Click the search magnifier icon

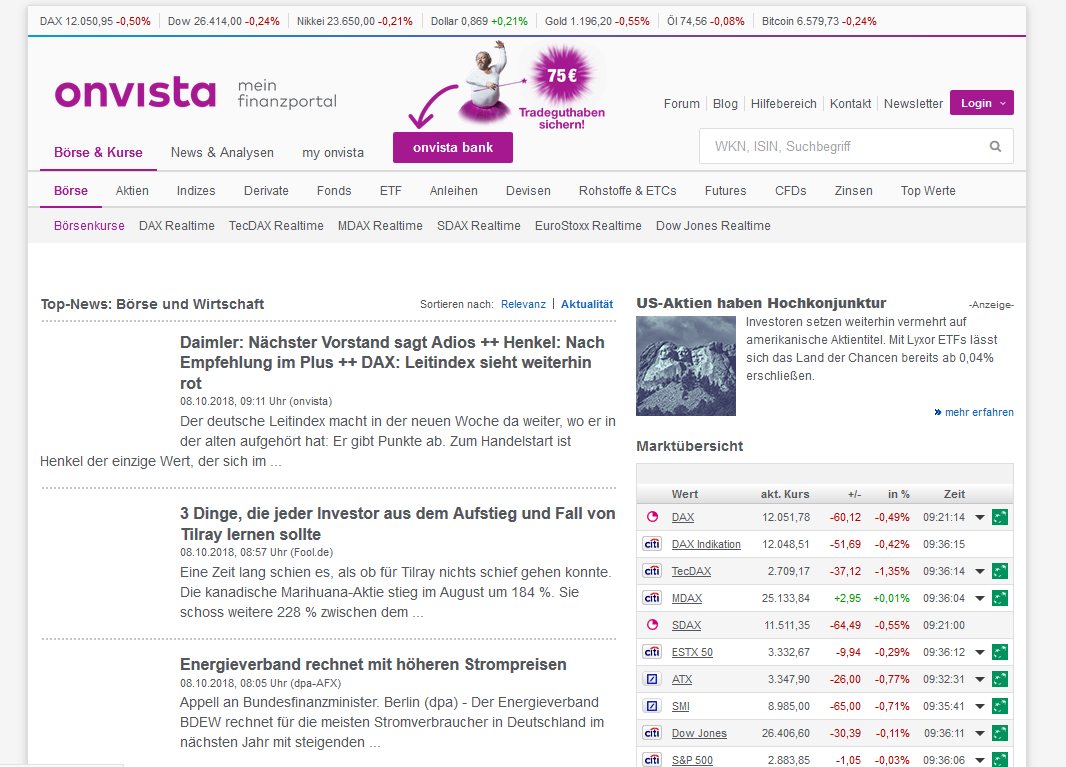(x=995, y=146)
